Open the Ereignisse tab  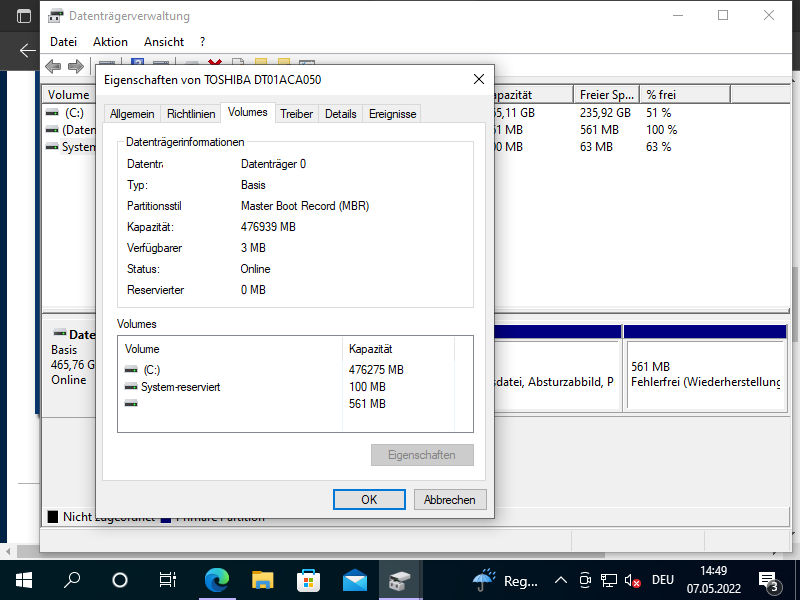[x=392, y=114]
